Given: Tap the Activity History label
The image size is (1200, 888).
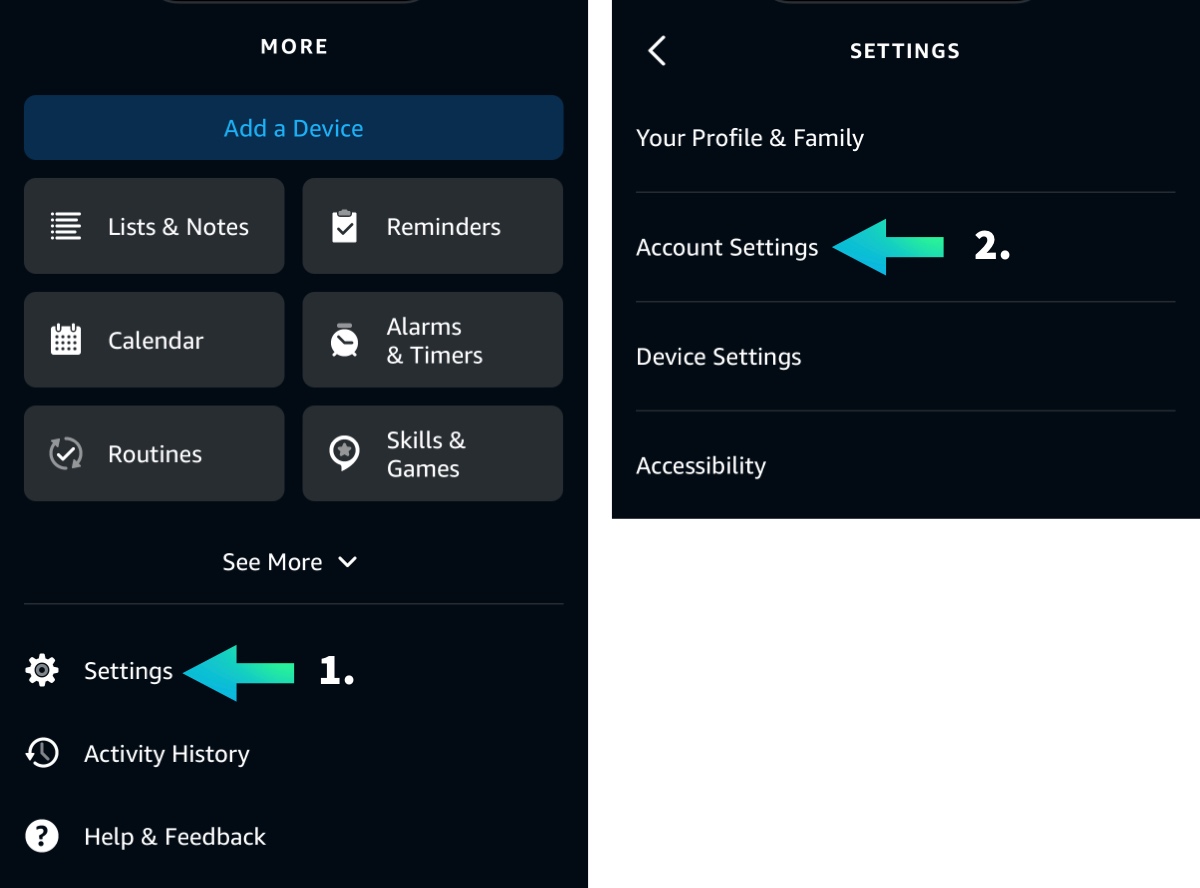Looking at the screenshot, I should tap(167, 754).
